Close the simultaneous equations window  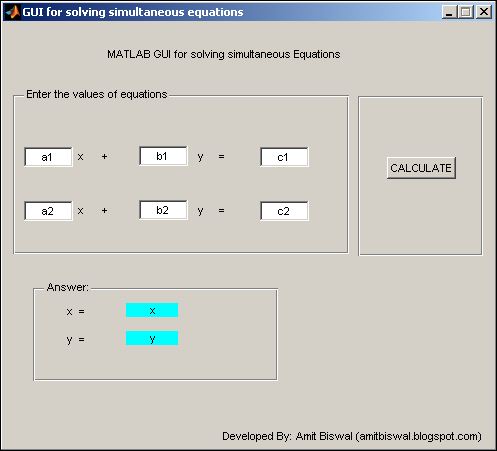484,12
